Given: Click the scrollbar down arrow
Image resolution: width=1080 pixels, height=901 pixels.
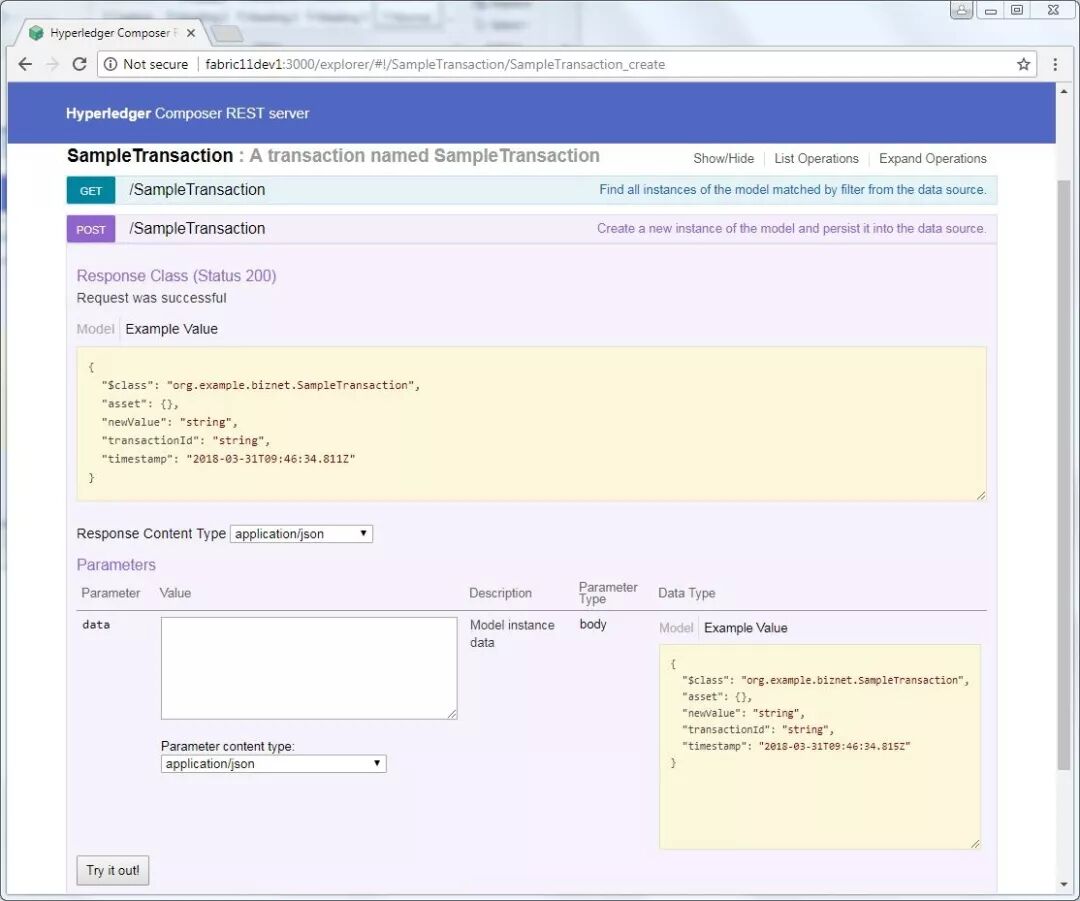Looking at the screenshot, I should (x=1064, y=884).
